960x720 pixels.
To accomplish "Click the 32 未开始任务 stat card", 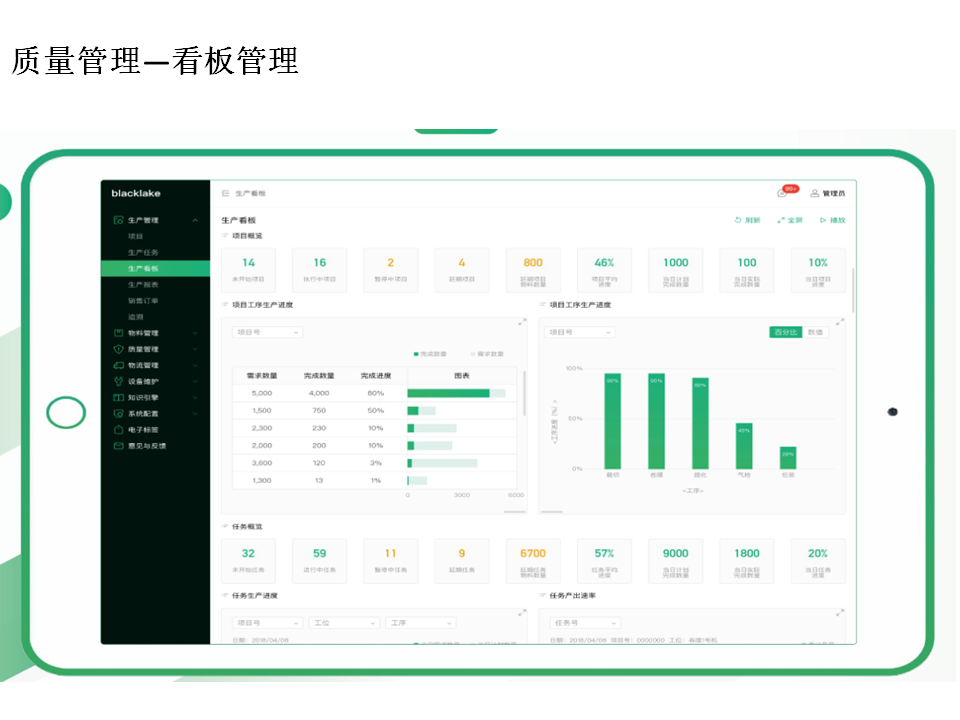I will click(248, 561).
